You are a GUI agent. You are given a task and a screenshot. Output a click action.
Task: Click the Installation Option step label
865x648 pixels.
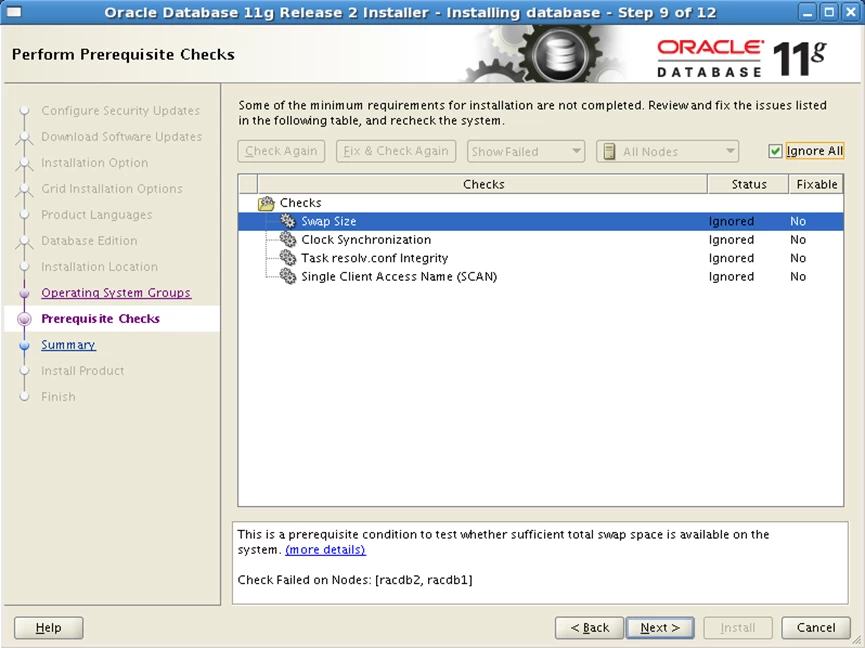tap(95, 163)
